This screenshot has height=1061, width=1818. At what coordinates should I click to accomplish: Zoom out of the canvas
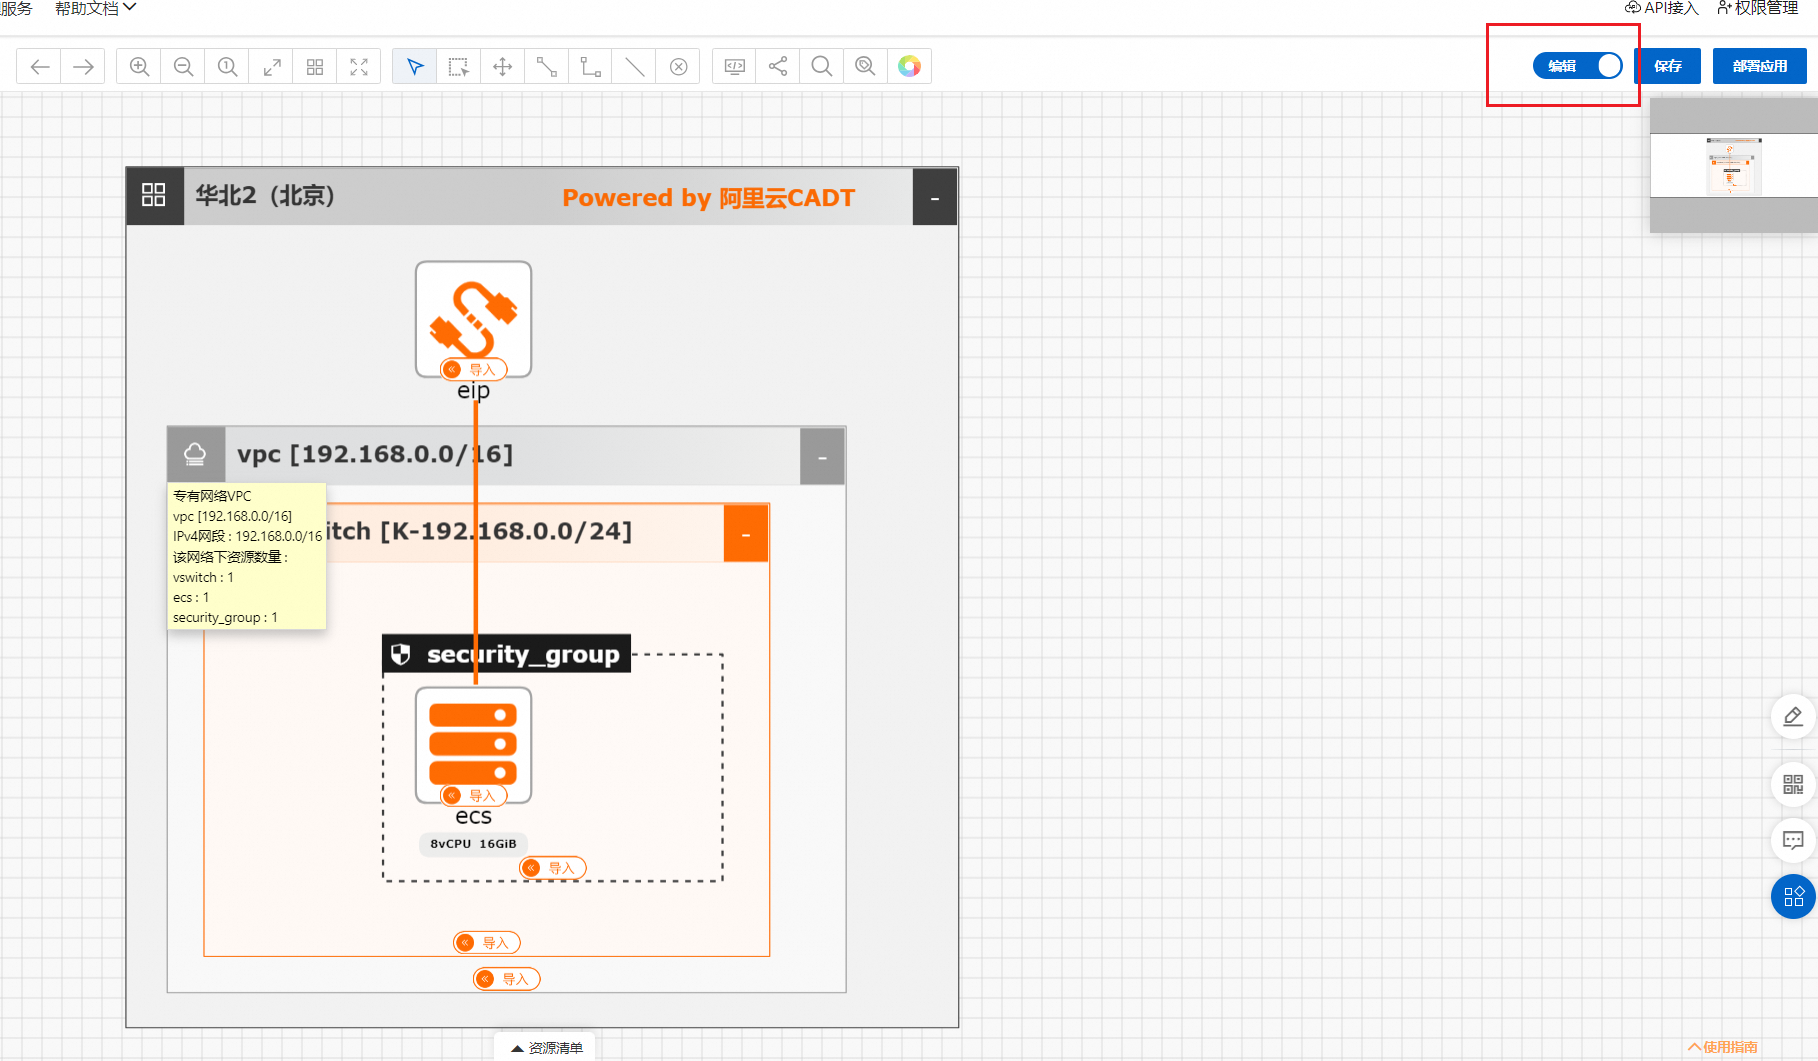[184, 67]
